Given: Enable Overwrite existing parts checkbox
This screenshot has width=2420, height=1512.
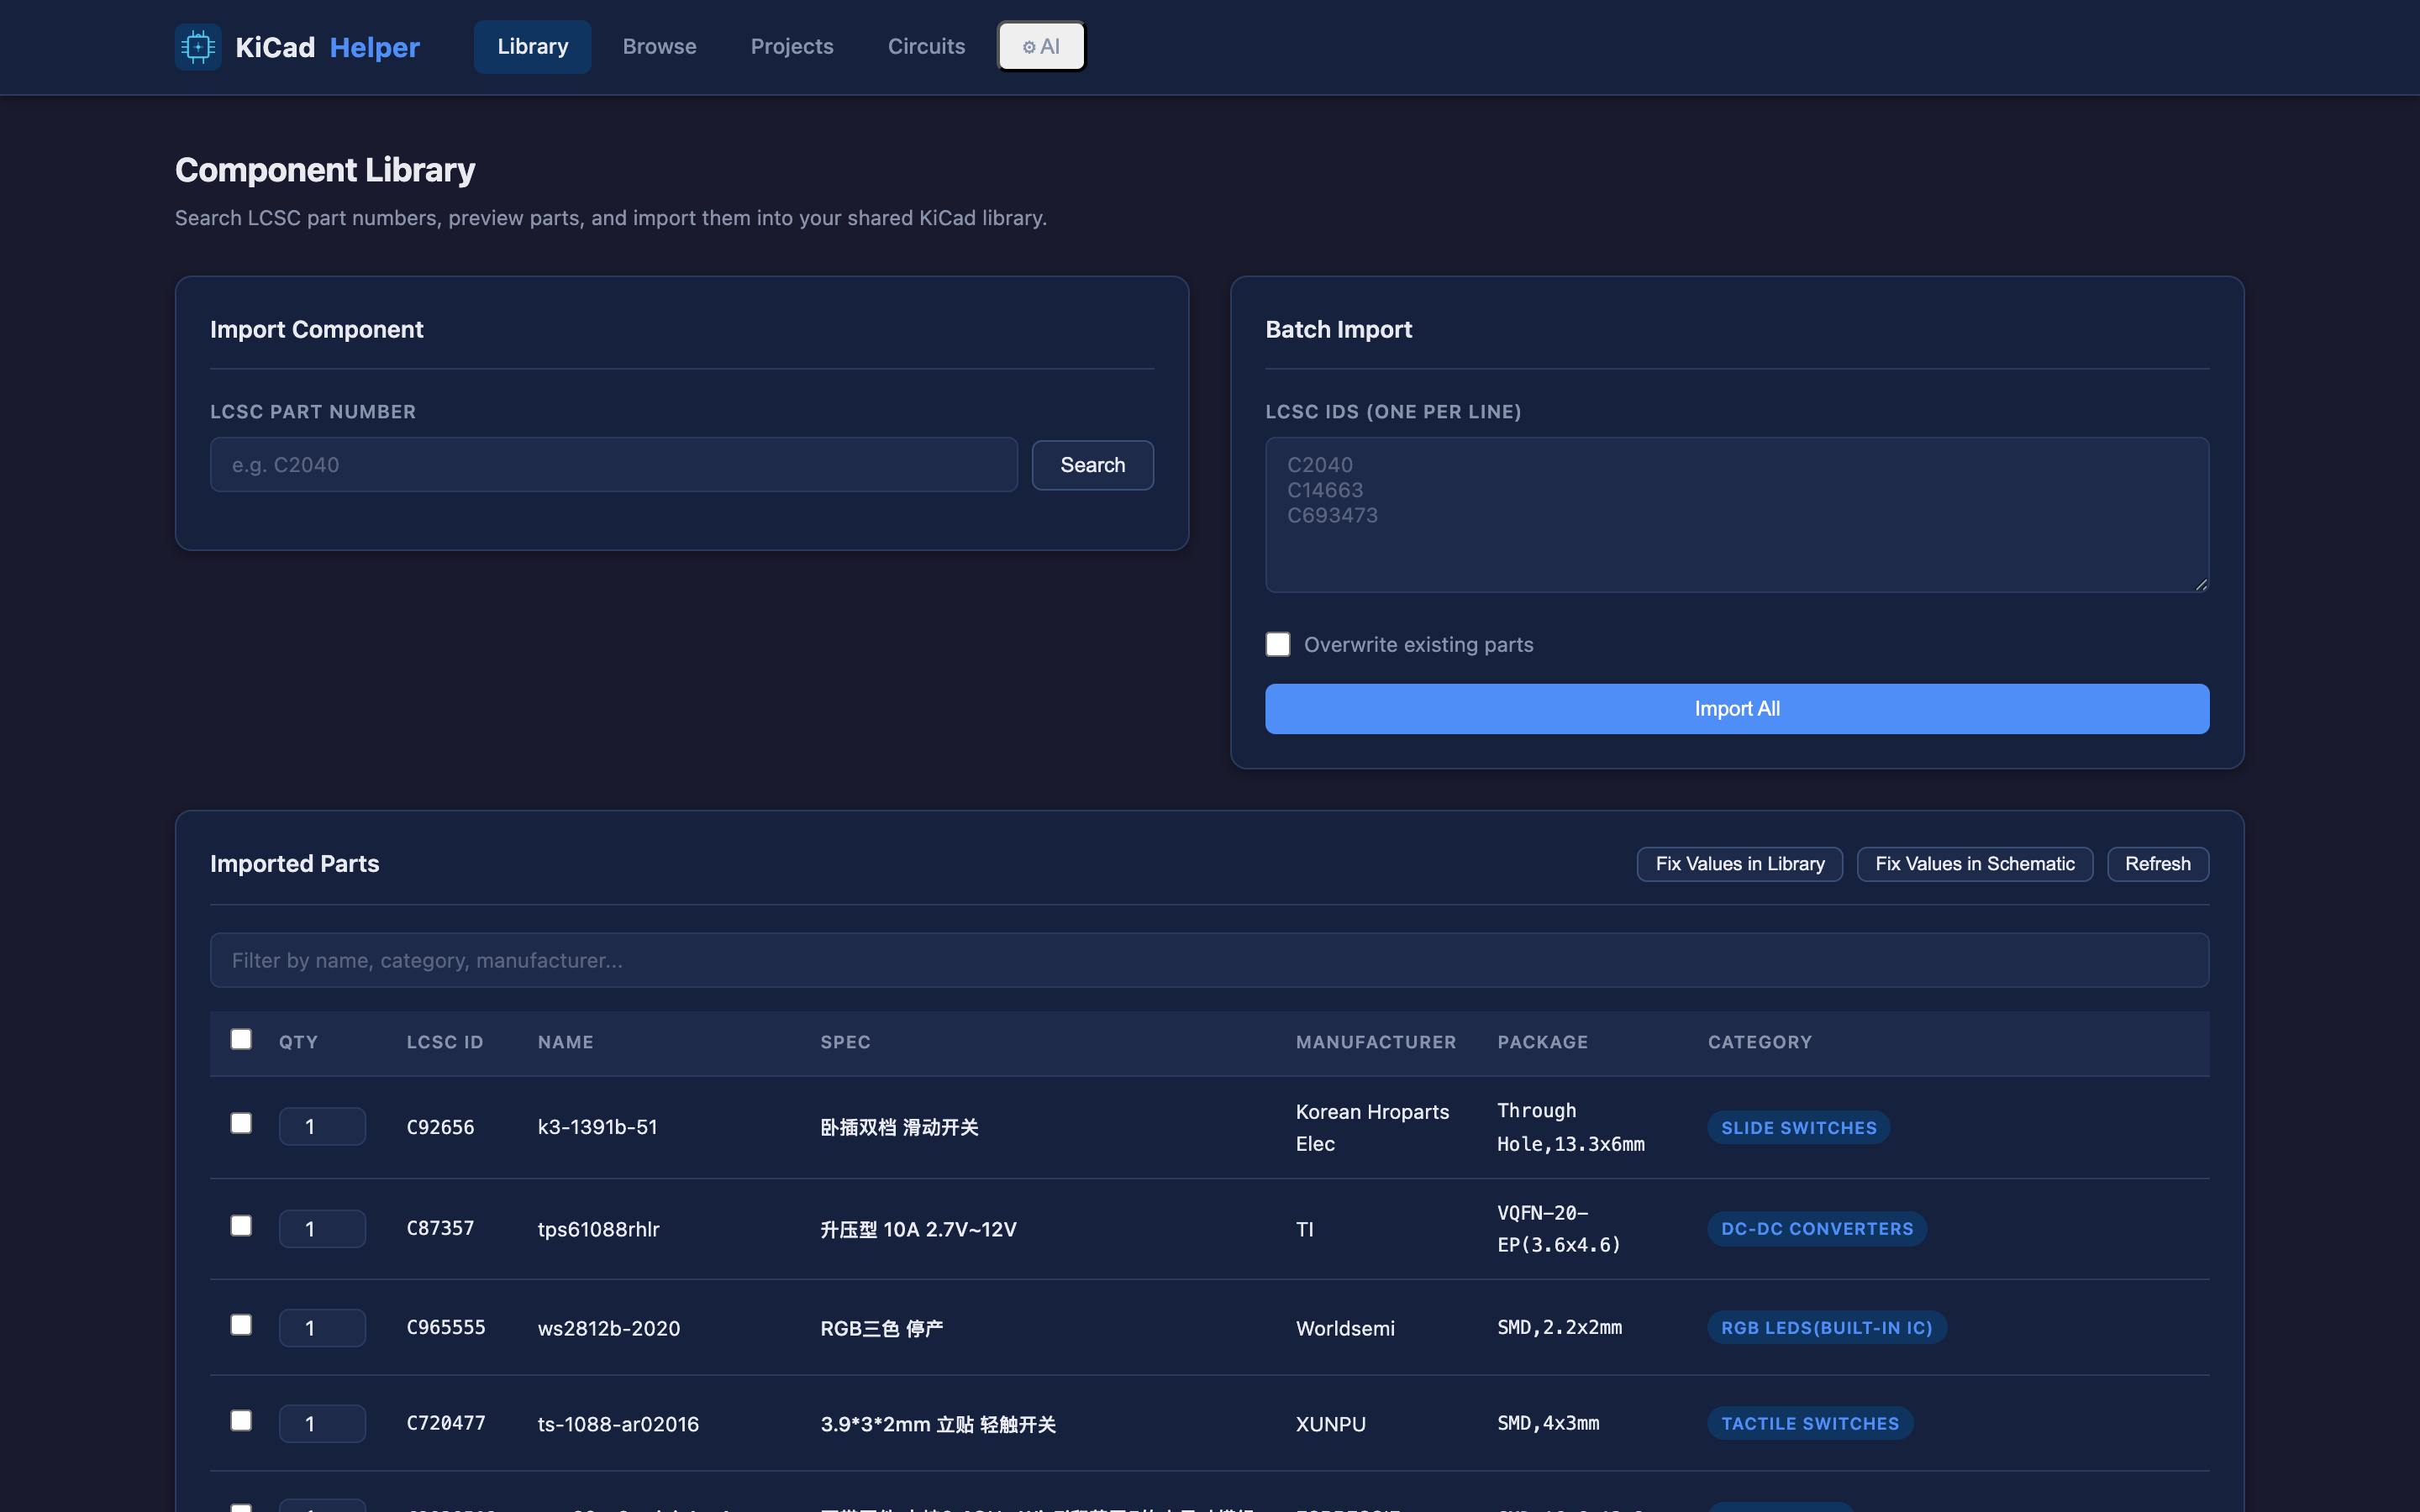Looking at the screenshot, I should (x=1278, y=645).
